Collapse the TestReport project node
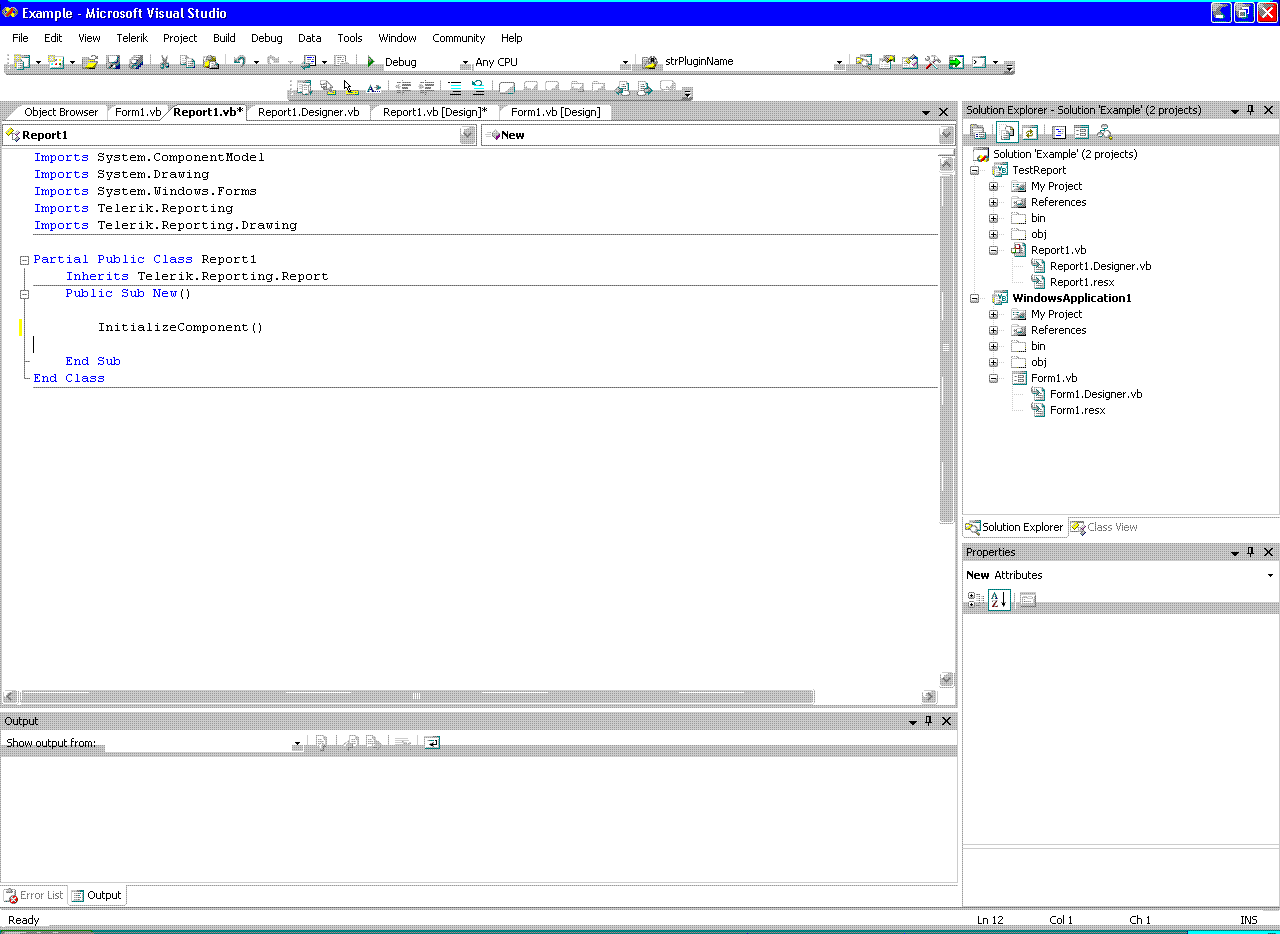The width and height of the screenshot is (1280, 934). (974, 170)
